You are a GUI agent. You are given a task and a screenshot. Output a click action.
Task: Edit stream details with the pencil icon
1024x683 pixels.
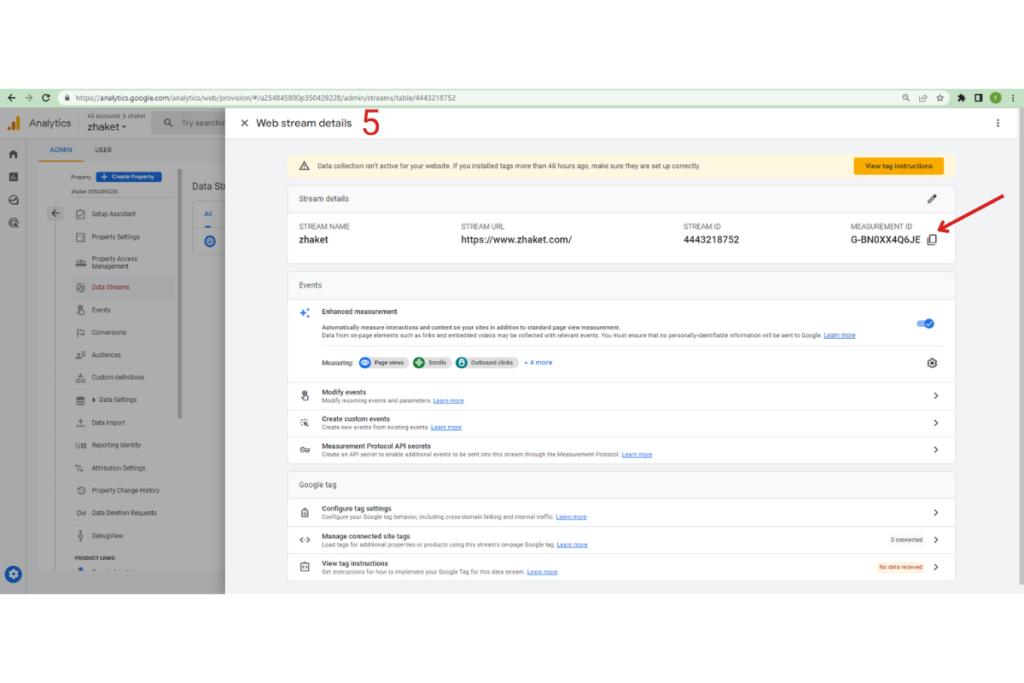[x=932, y=199]
